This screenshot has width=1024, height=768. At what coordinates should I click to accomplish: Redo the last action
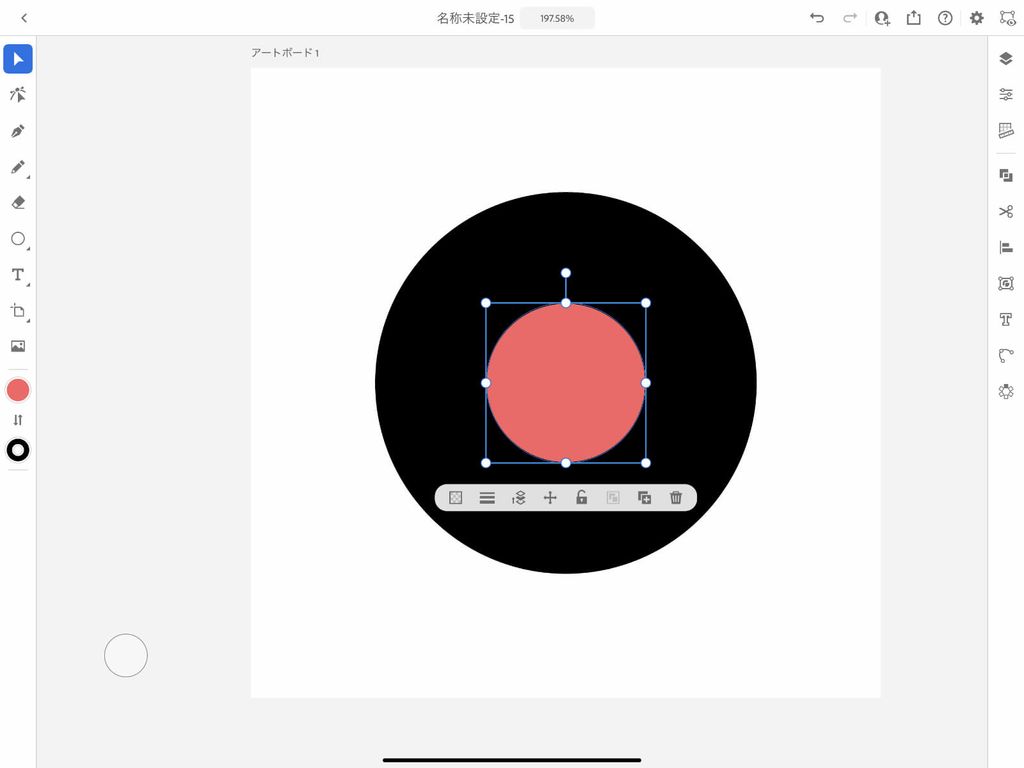click(x=850, y=18)
